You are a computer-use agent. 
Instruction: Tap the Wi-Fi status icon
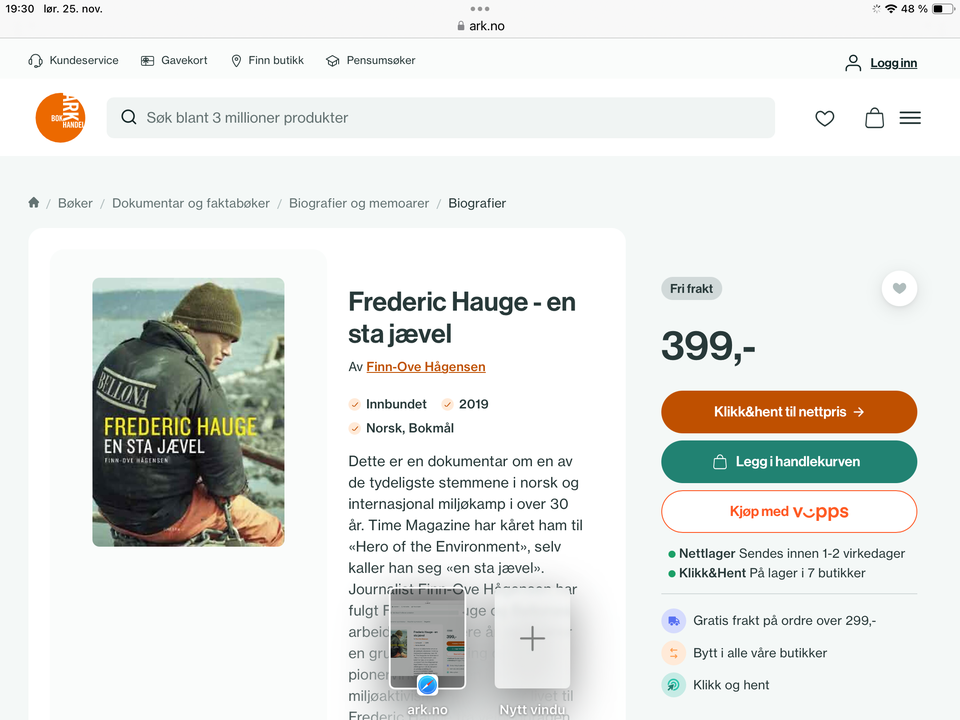coord(891,9)
